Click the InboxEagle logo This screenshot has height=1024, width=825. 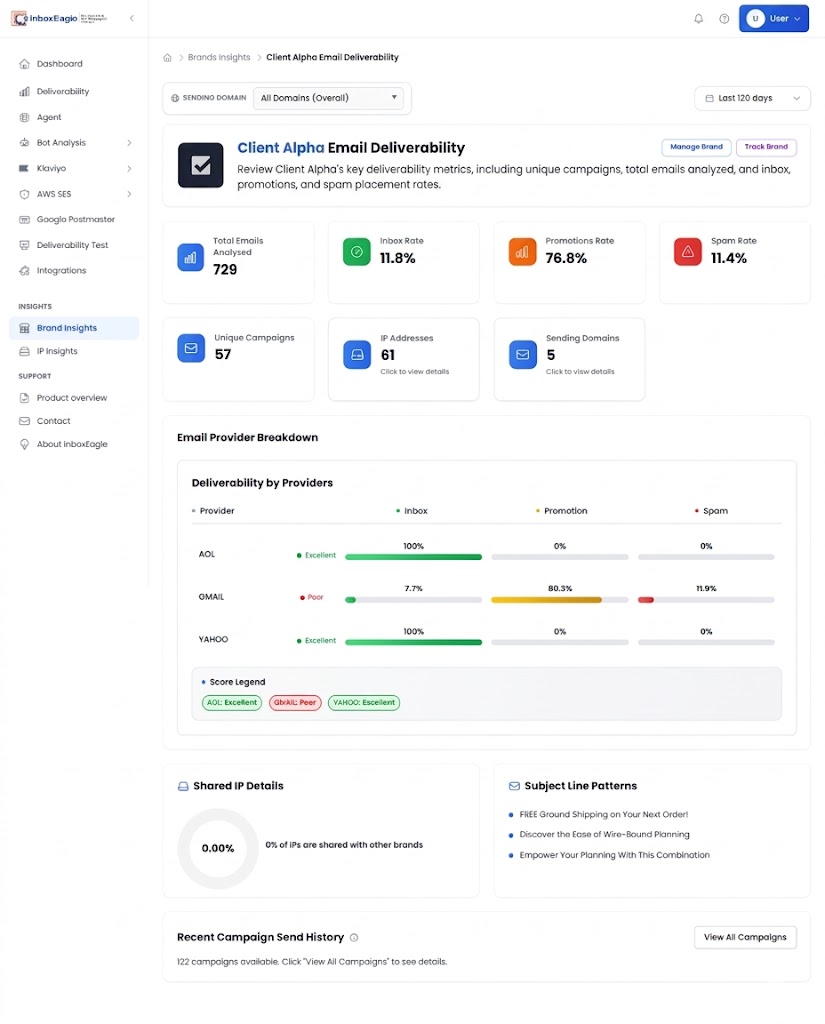59,18
